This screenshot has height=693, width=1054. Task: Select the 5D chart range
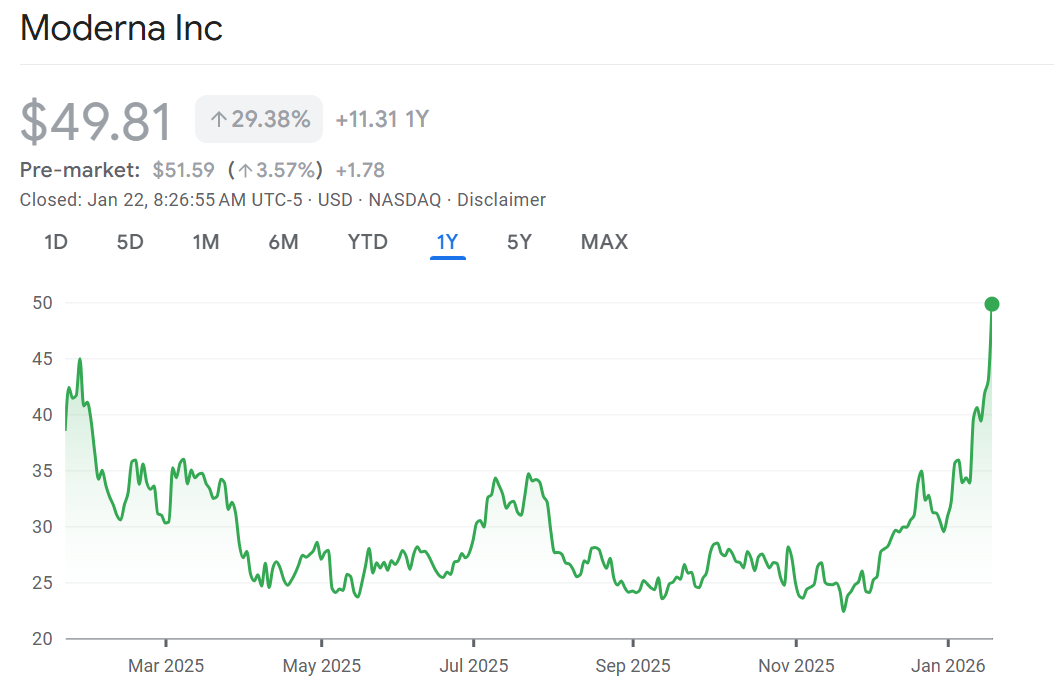click(x=130, y=242)
